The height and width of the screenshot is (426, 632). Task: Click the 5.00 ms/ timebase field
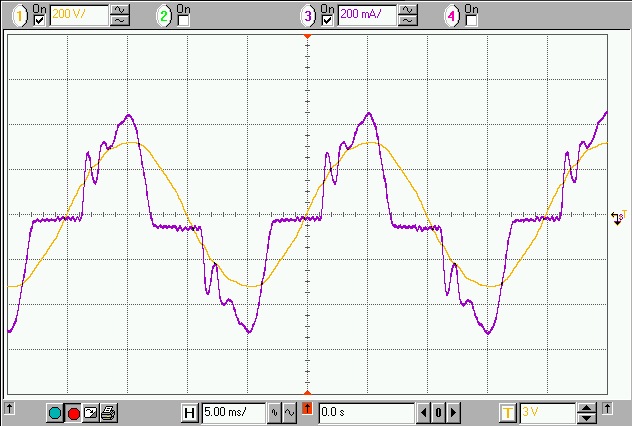point(232,412)
